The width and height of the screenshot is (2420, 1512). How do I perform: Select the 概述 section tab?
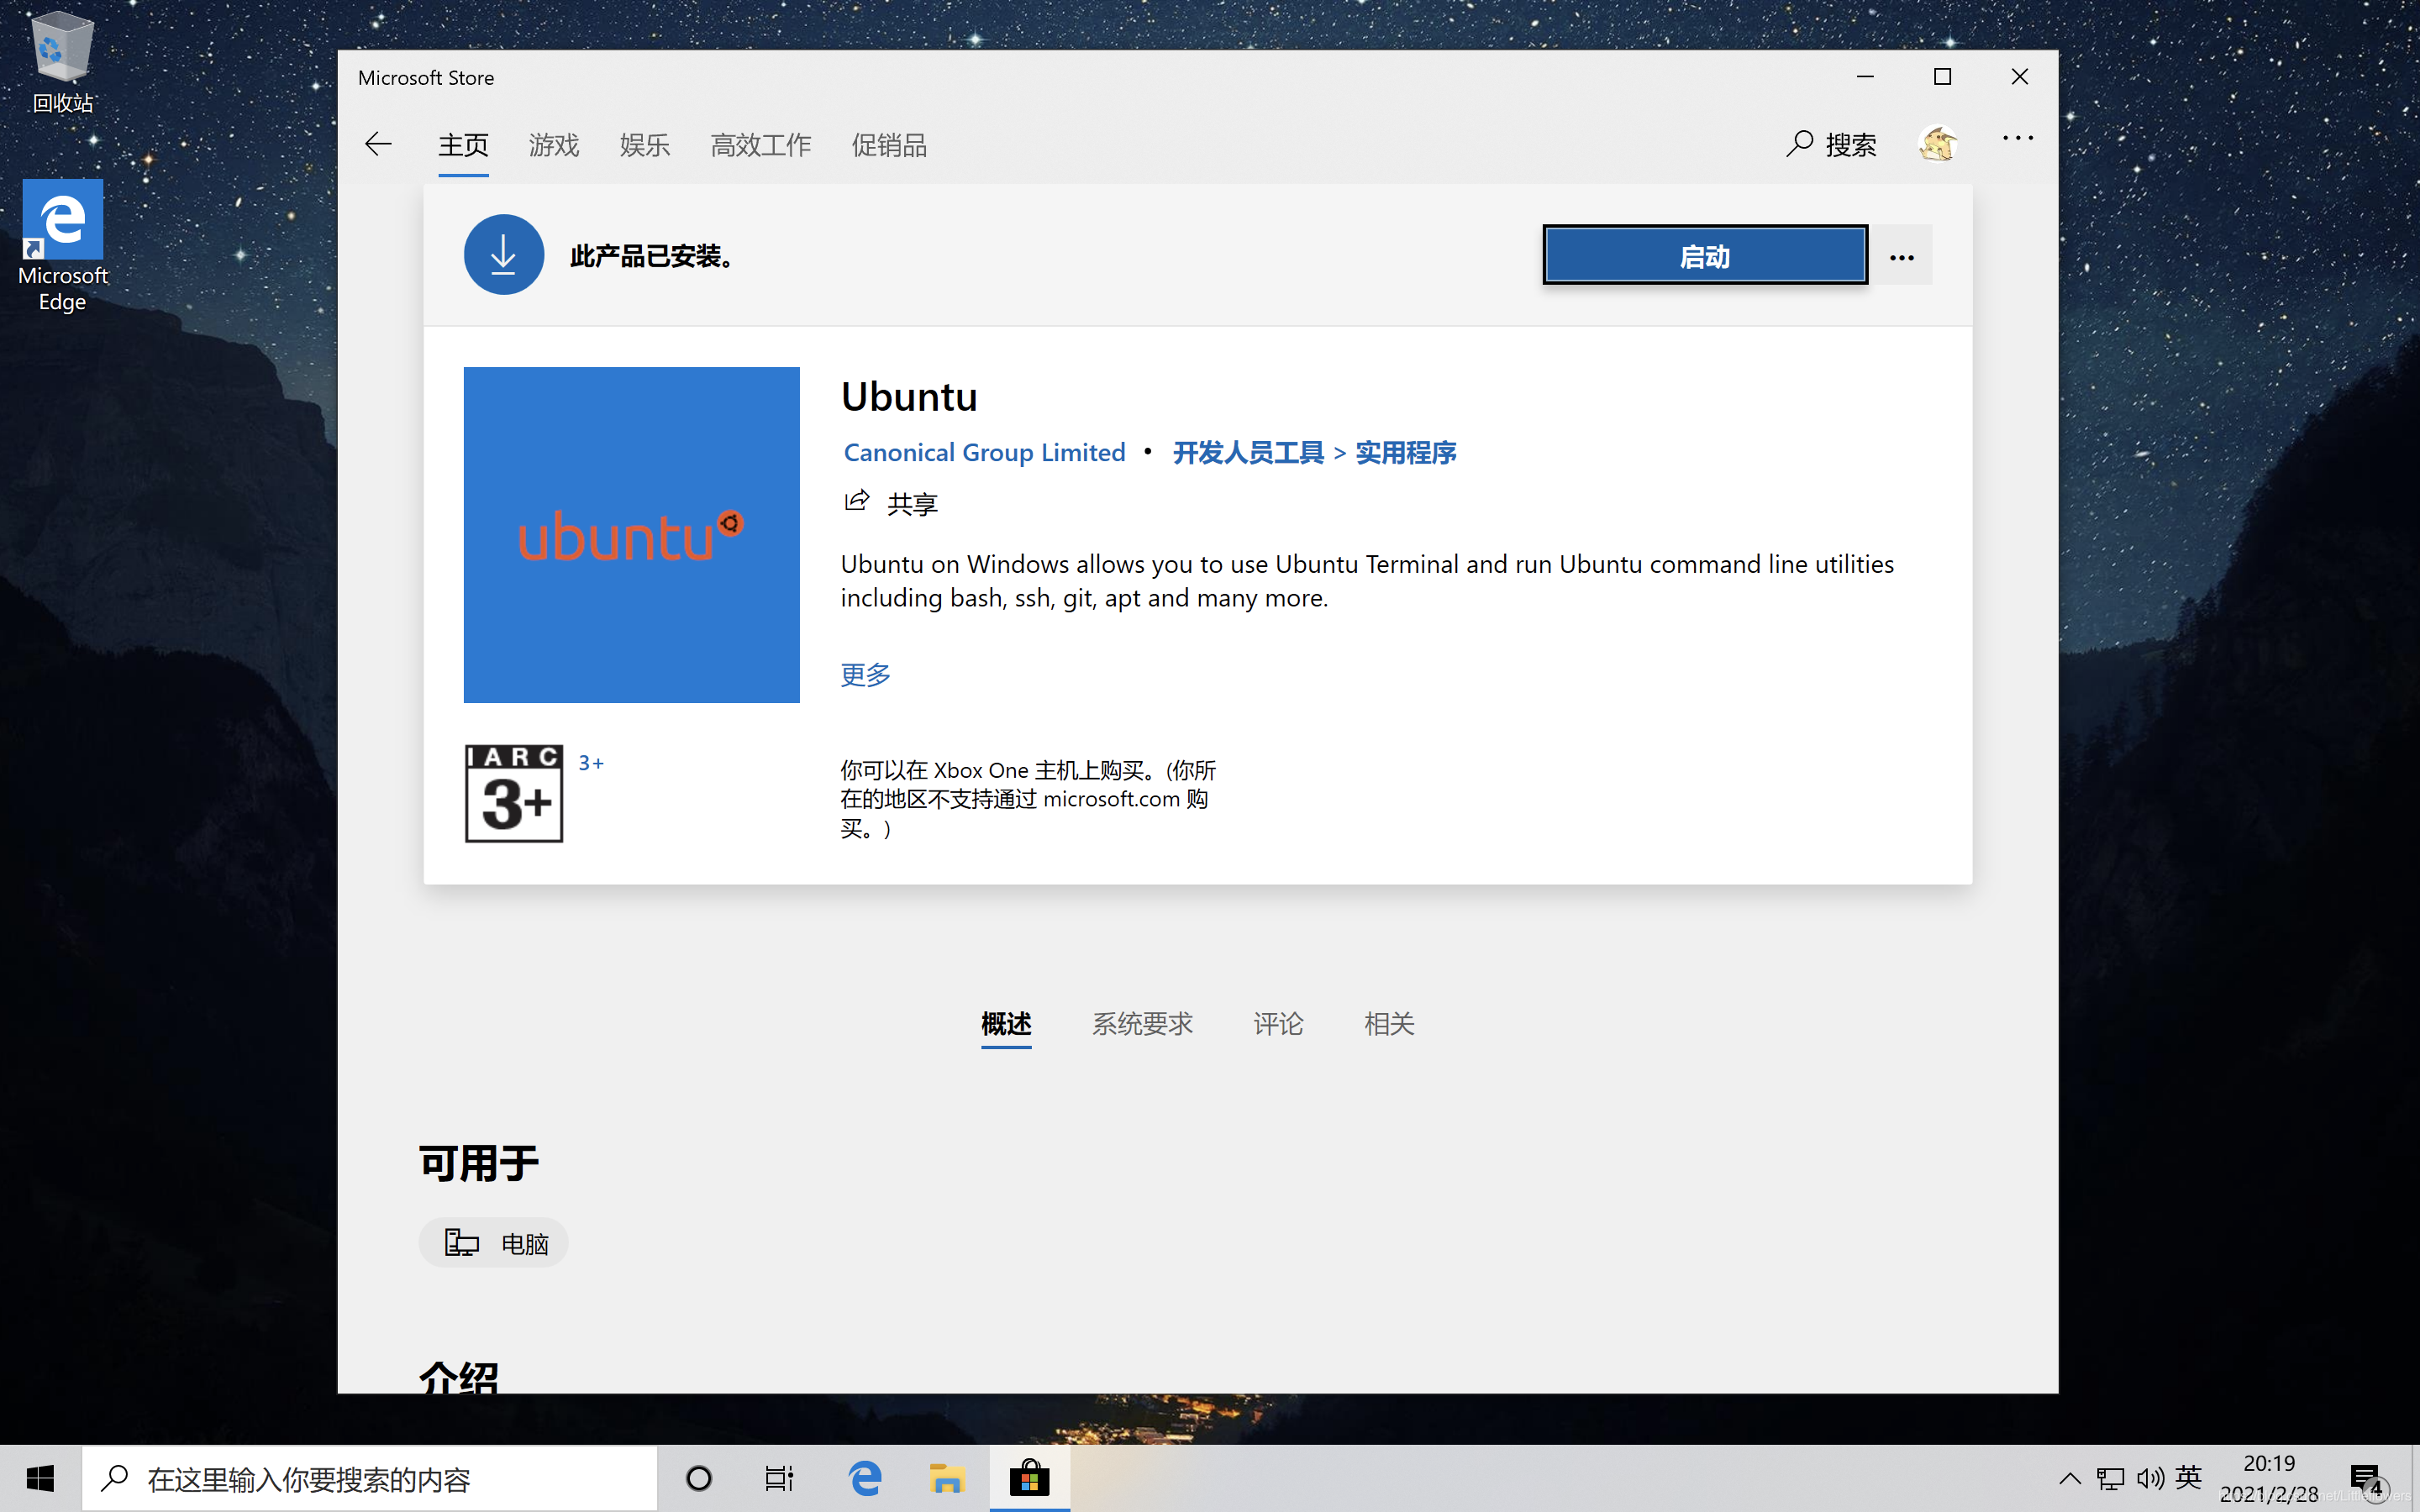(1006, 1024)
